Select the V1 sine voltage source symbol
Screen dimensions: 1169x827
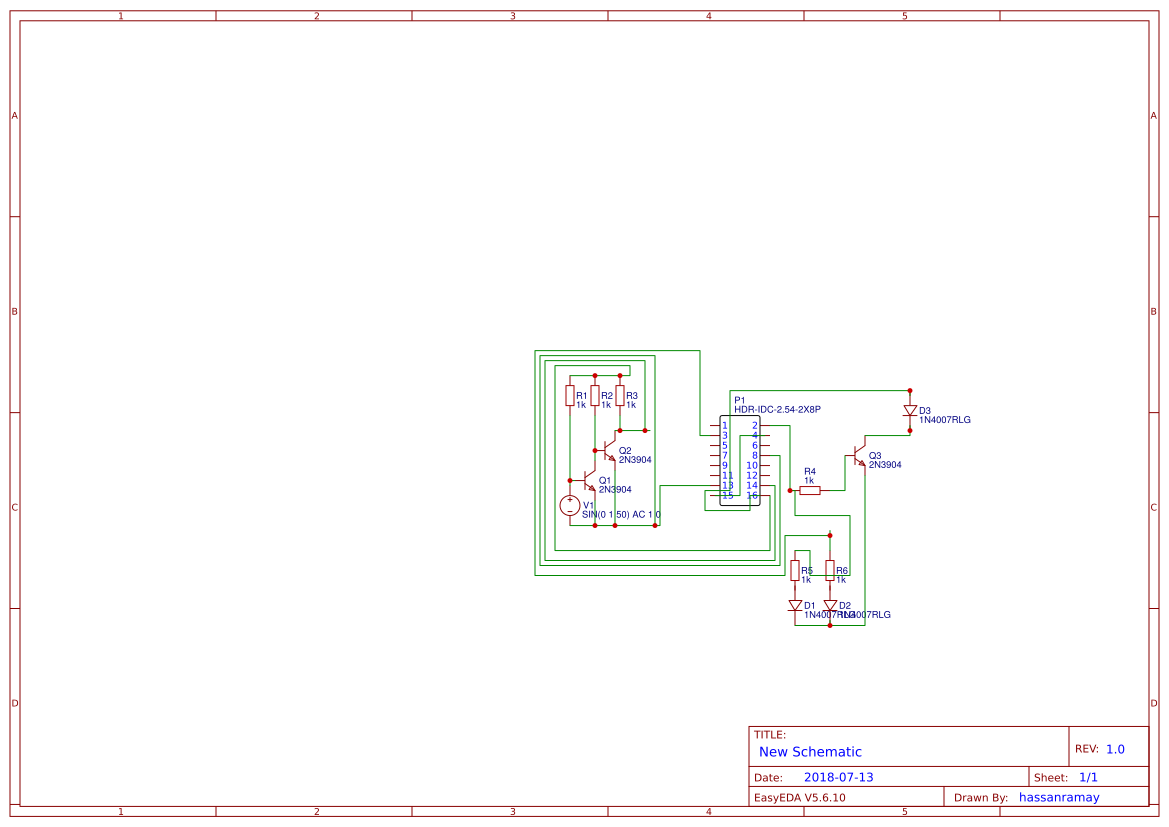(570, 506)
